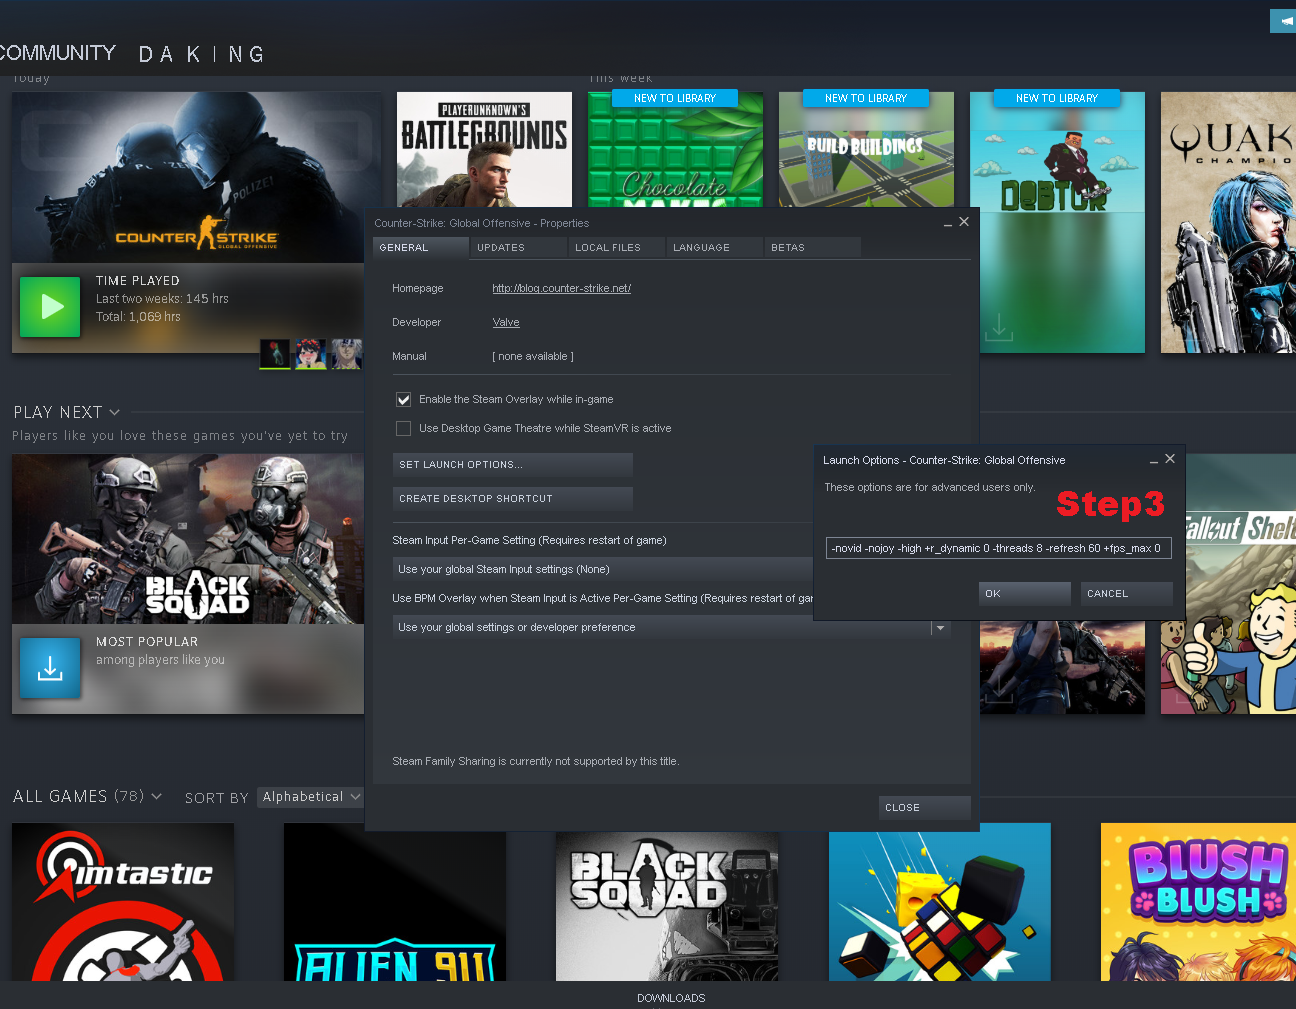This screenshot has width=1296, height=1009.
Task: Open second friend avatar under Counter-Strike
Action: (311, 354)
